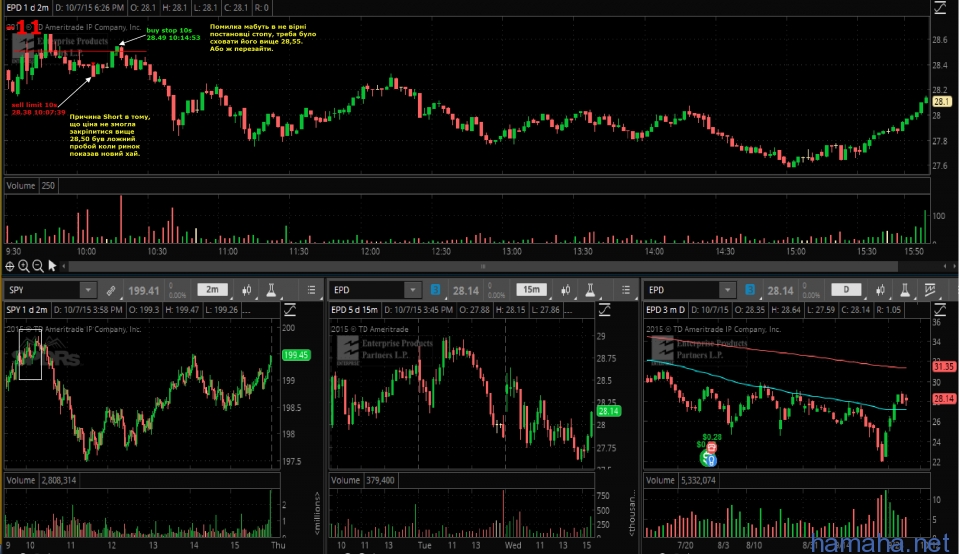Expand the SPY symbol dropdown
The image size is (960, 554).
point(88,290)
